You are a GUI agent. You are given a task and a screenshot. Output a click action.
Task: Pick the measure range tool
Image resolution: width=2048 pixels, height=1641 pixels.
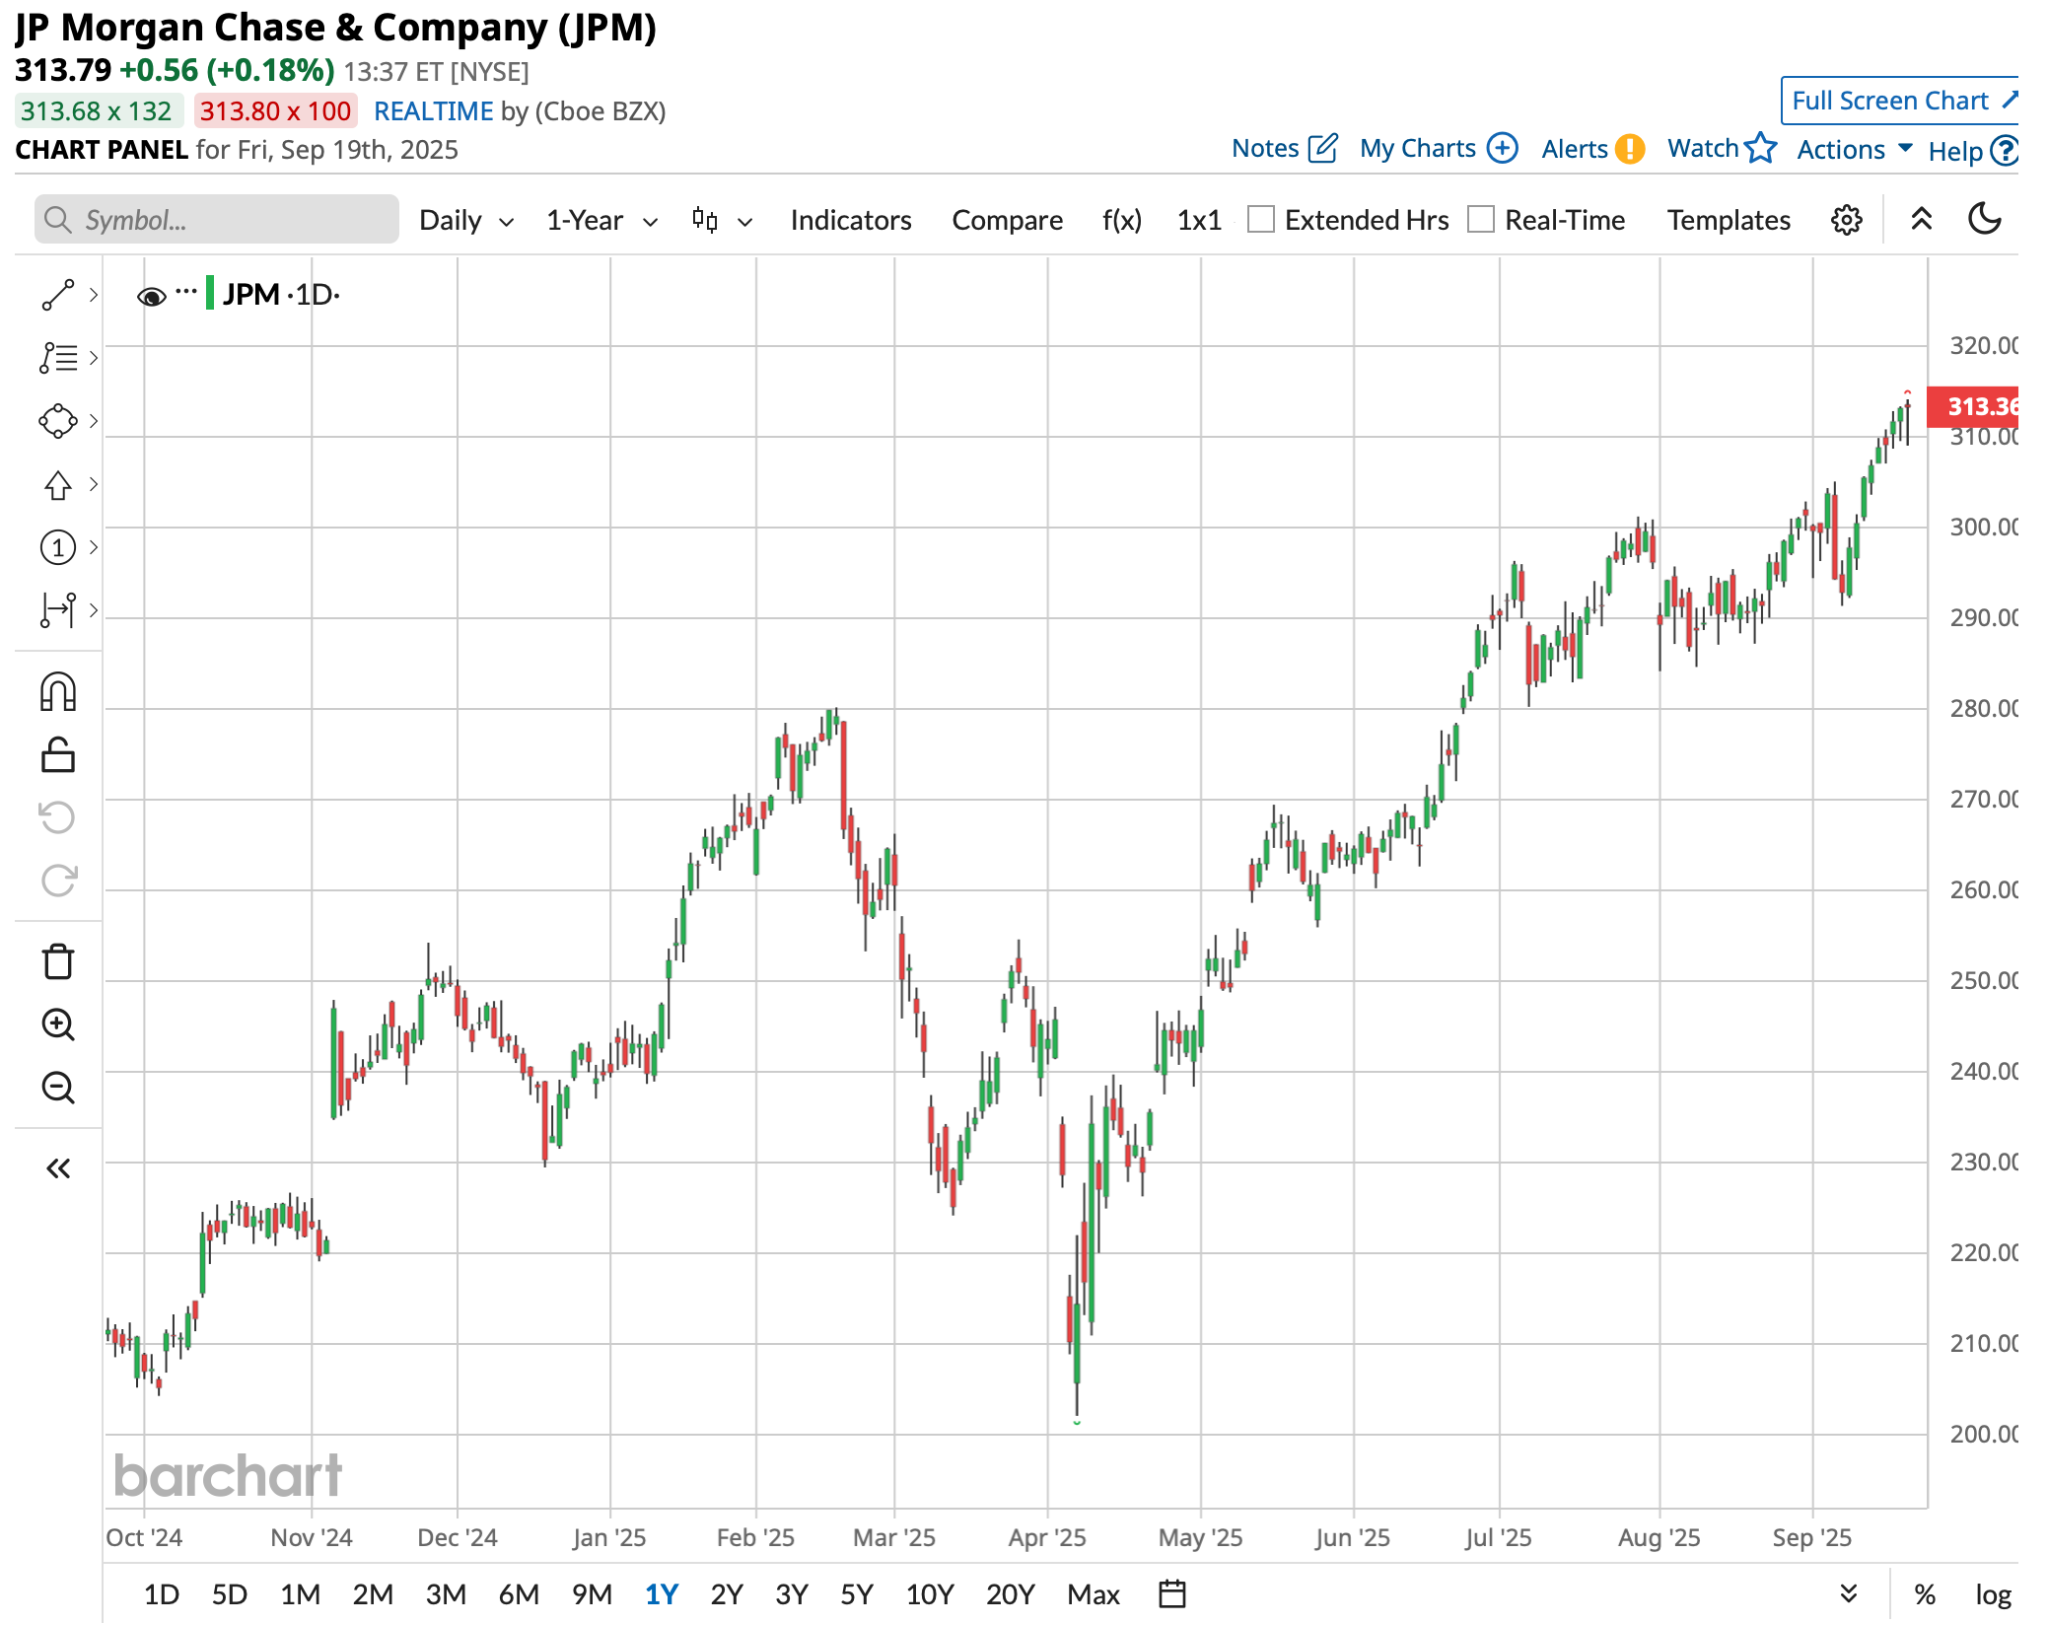(57, 611)
